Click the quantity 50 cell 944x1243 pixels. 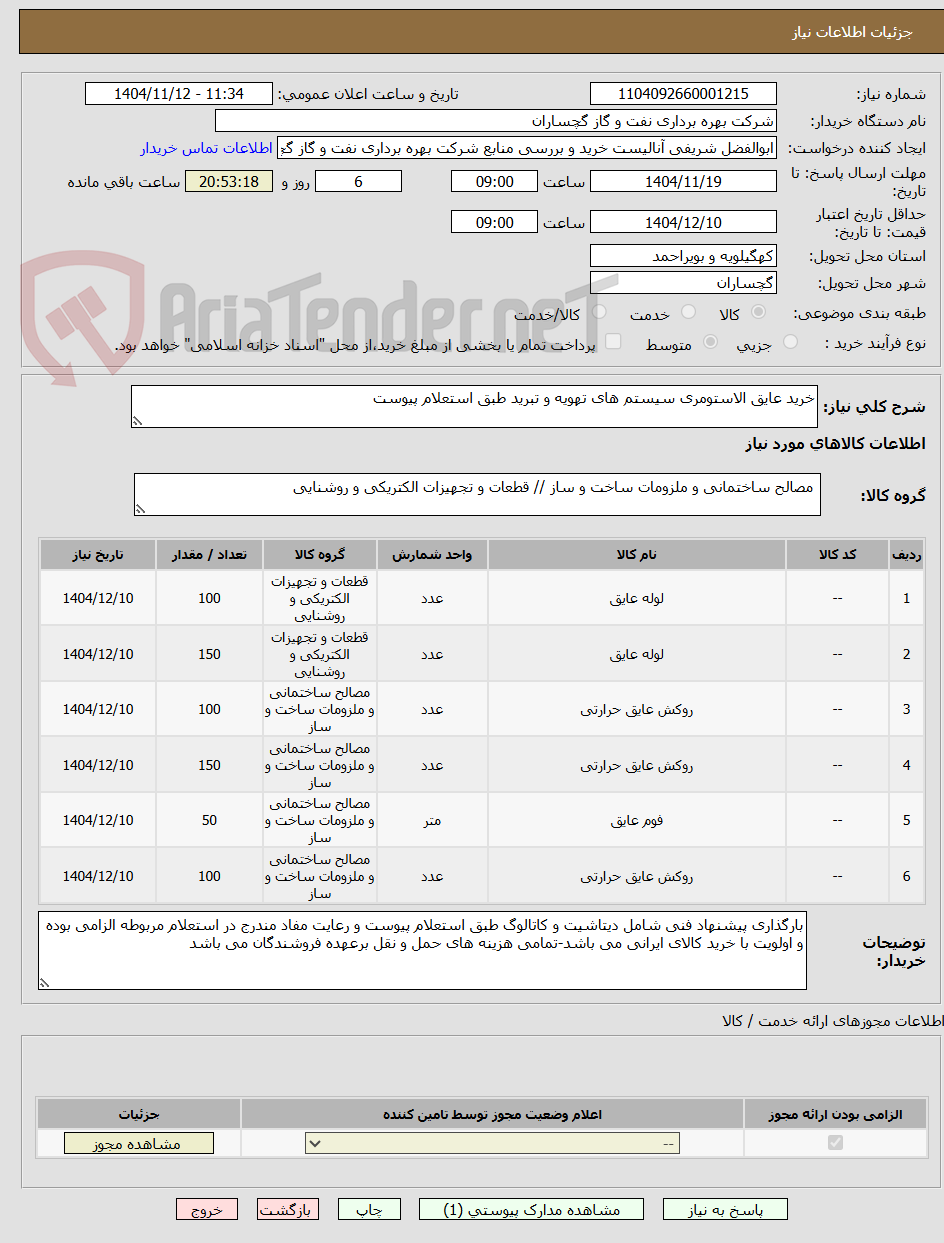pyautogui.click(x=209, y=821)
